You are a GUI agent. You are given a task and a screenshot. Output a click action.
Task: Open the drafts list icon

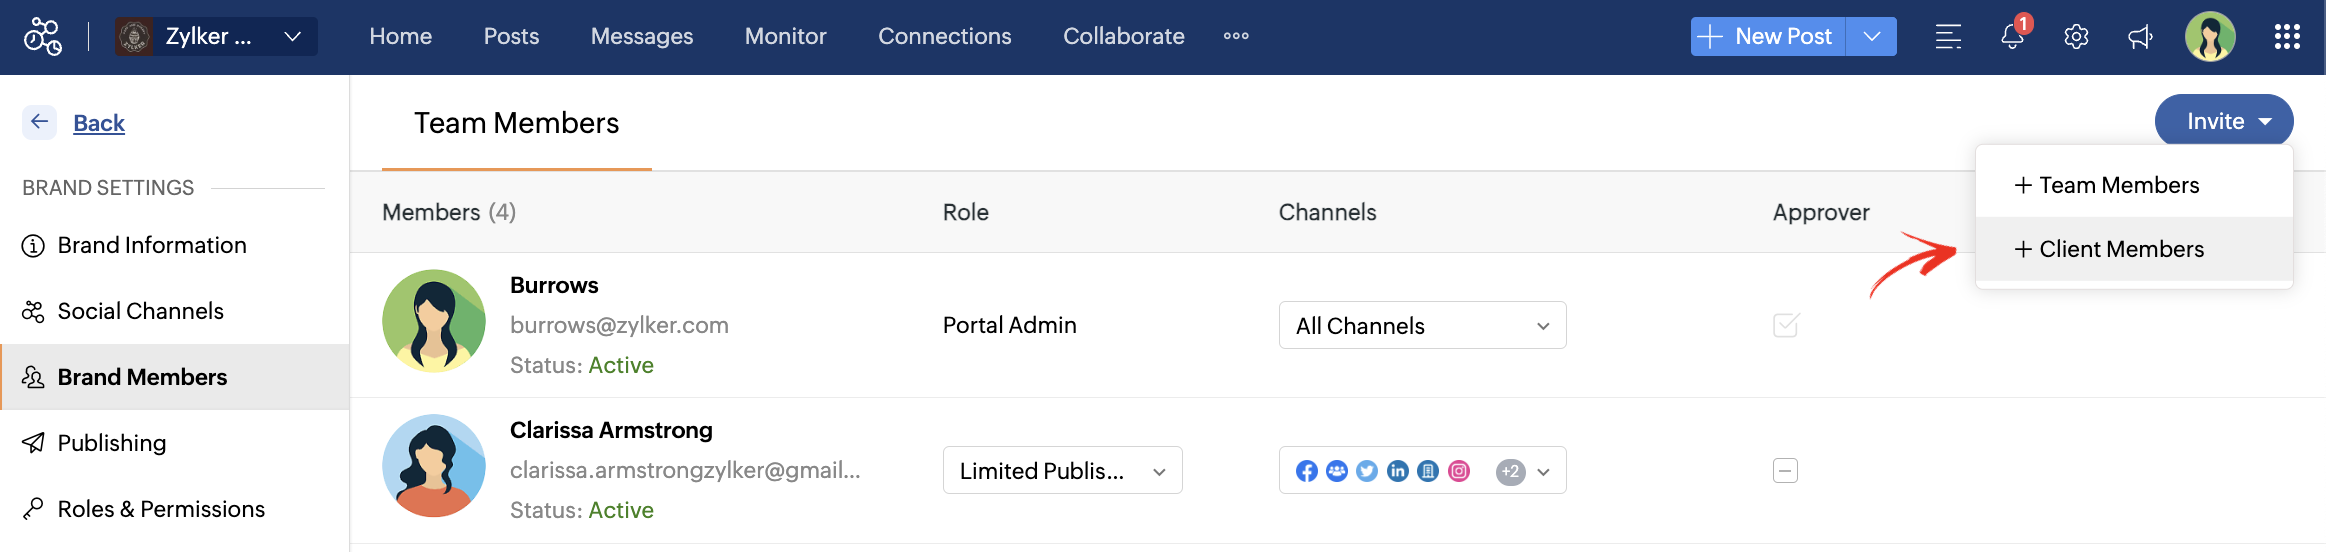coord(1948,37)
